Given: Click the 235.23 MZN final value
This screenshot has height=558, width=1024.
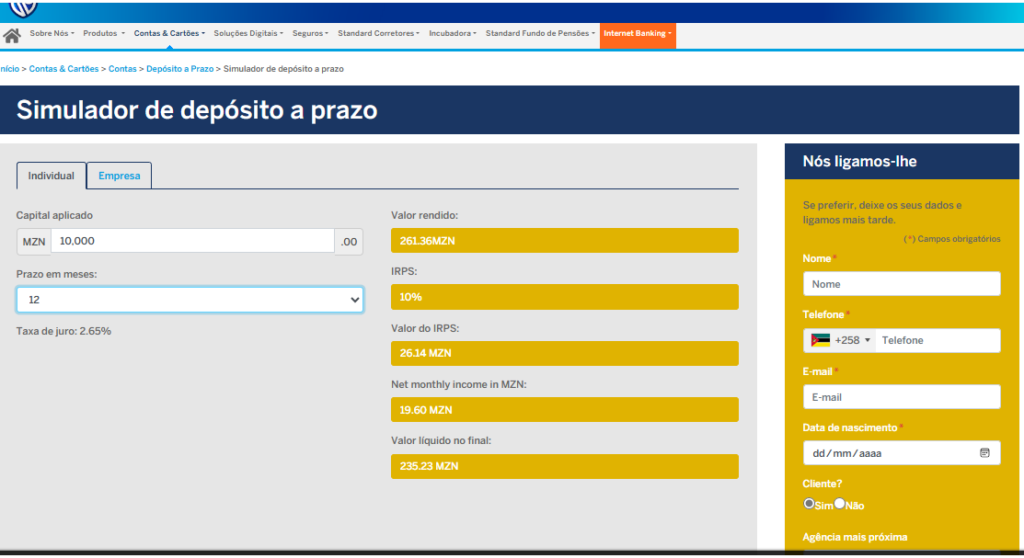Looking at the screenshot, I should click(564, 467).
